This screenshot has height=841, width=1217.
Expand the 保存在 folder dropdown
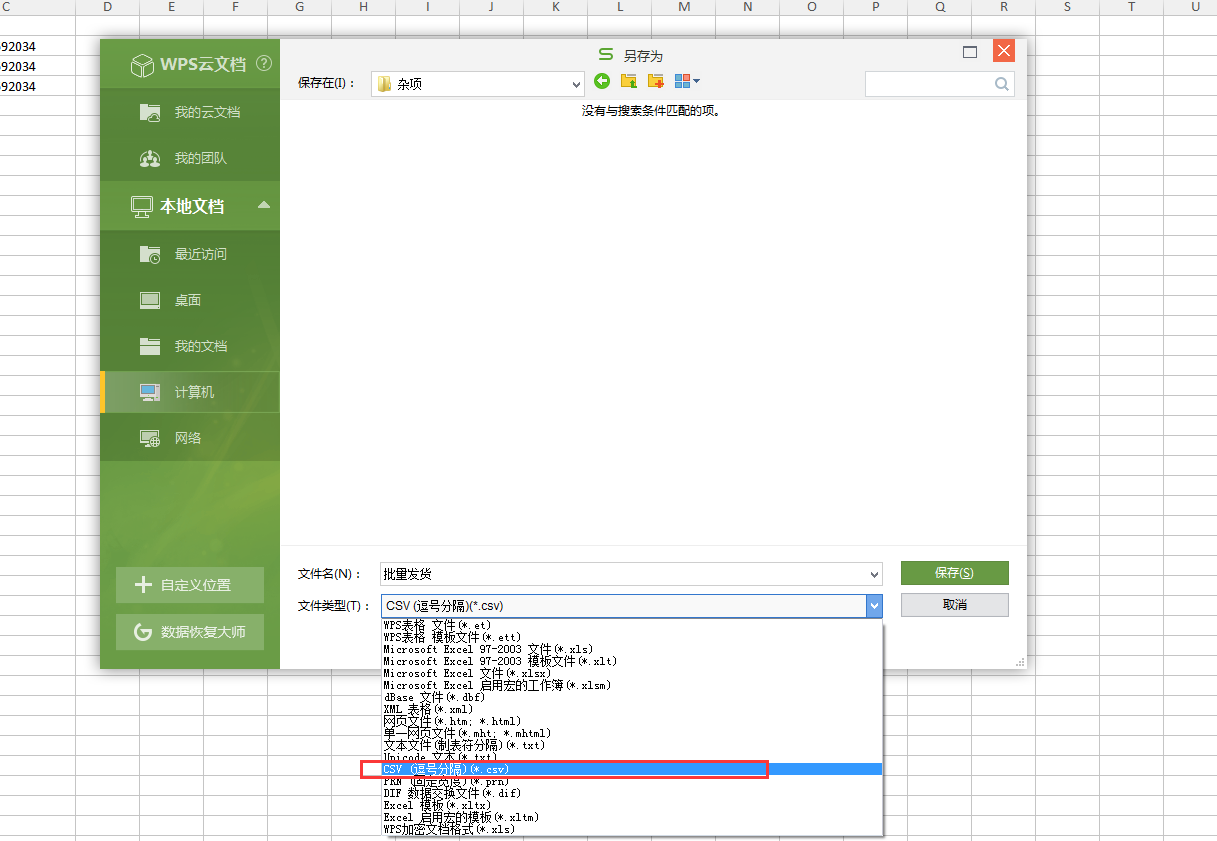click(575, 84)
